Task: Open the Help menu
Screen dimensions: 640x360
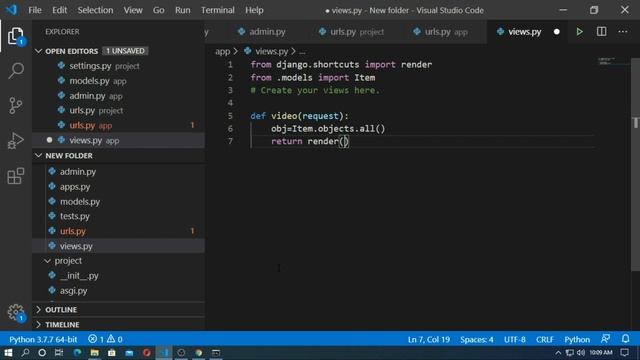Action: [x=254, y=10]
